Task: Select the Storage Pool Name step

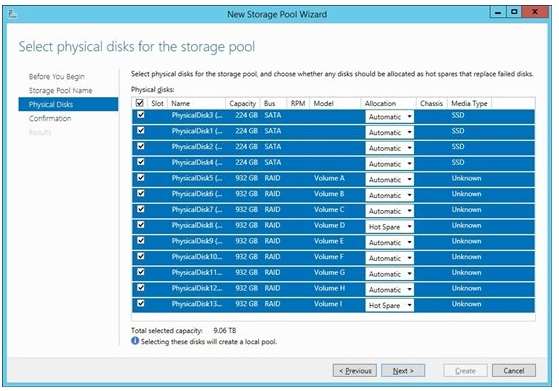Action: pos(61,91)
